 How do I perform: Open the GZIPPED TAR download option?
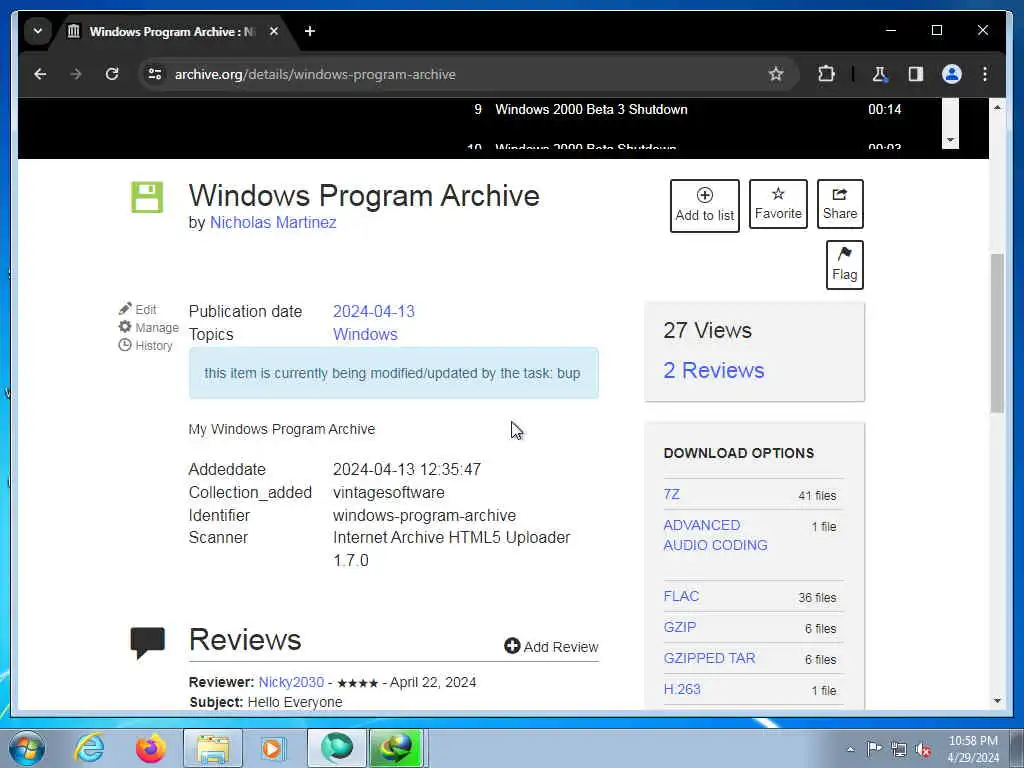tap(709, 658)
